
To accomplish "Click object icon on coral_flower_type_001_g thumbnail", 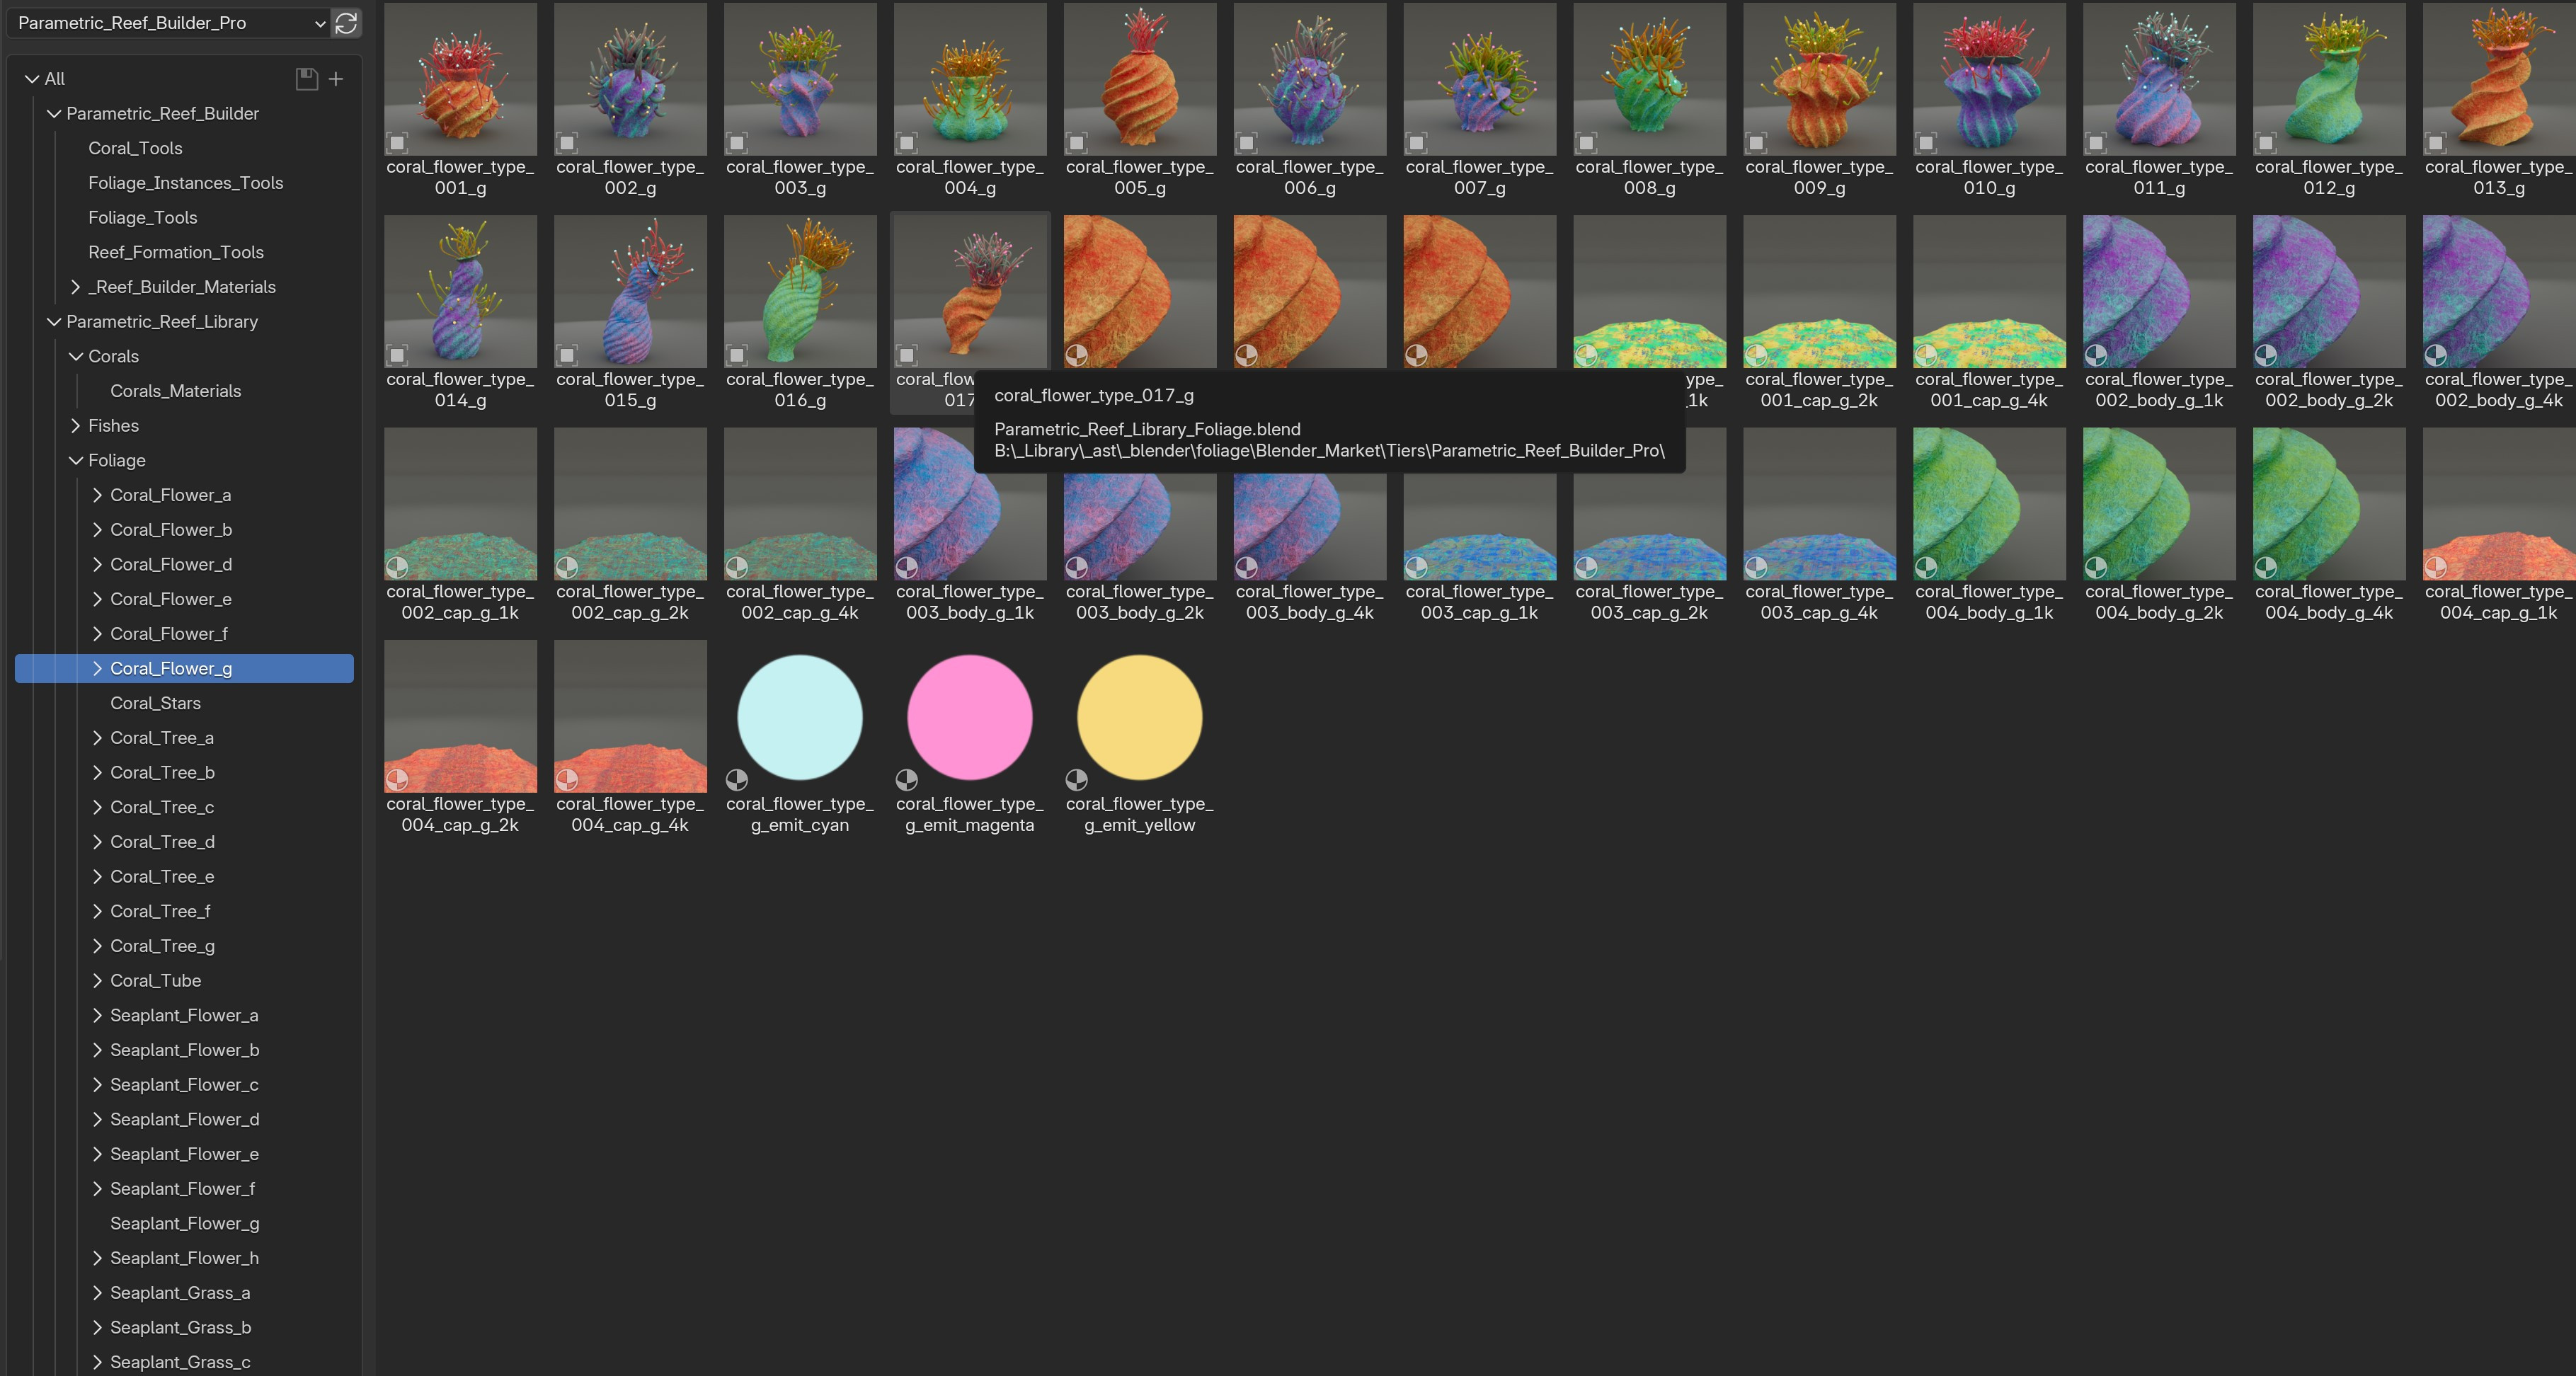I will point(397,142).
